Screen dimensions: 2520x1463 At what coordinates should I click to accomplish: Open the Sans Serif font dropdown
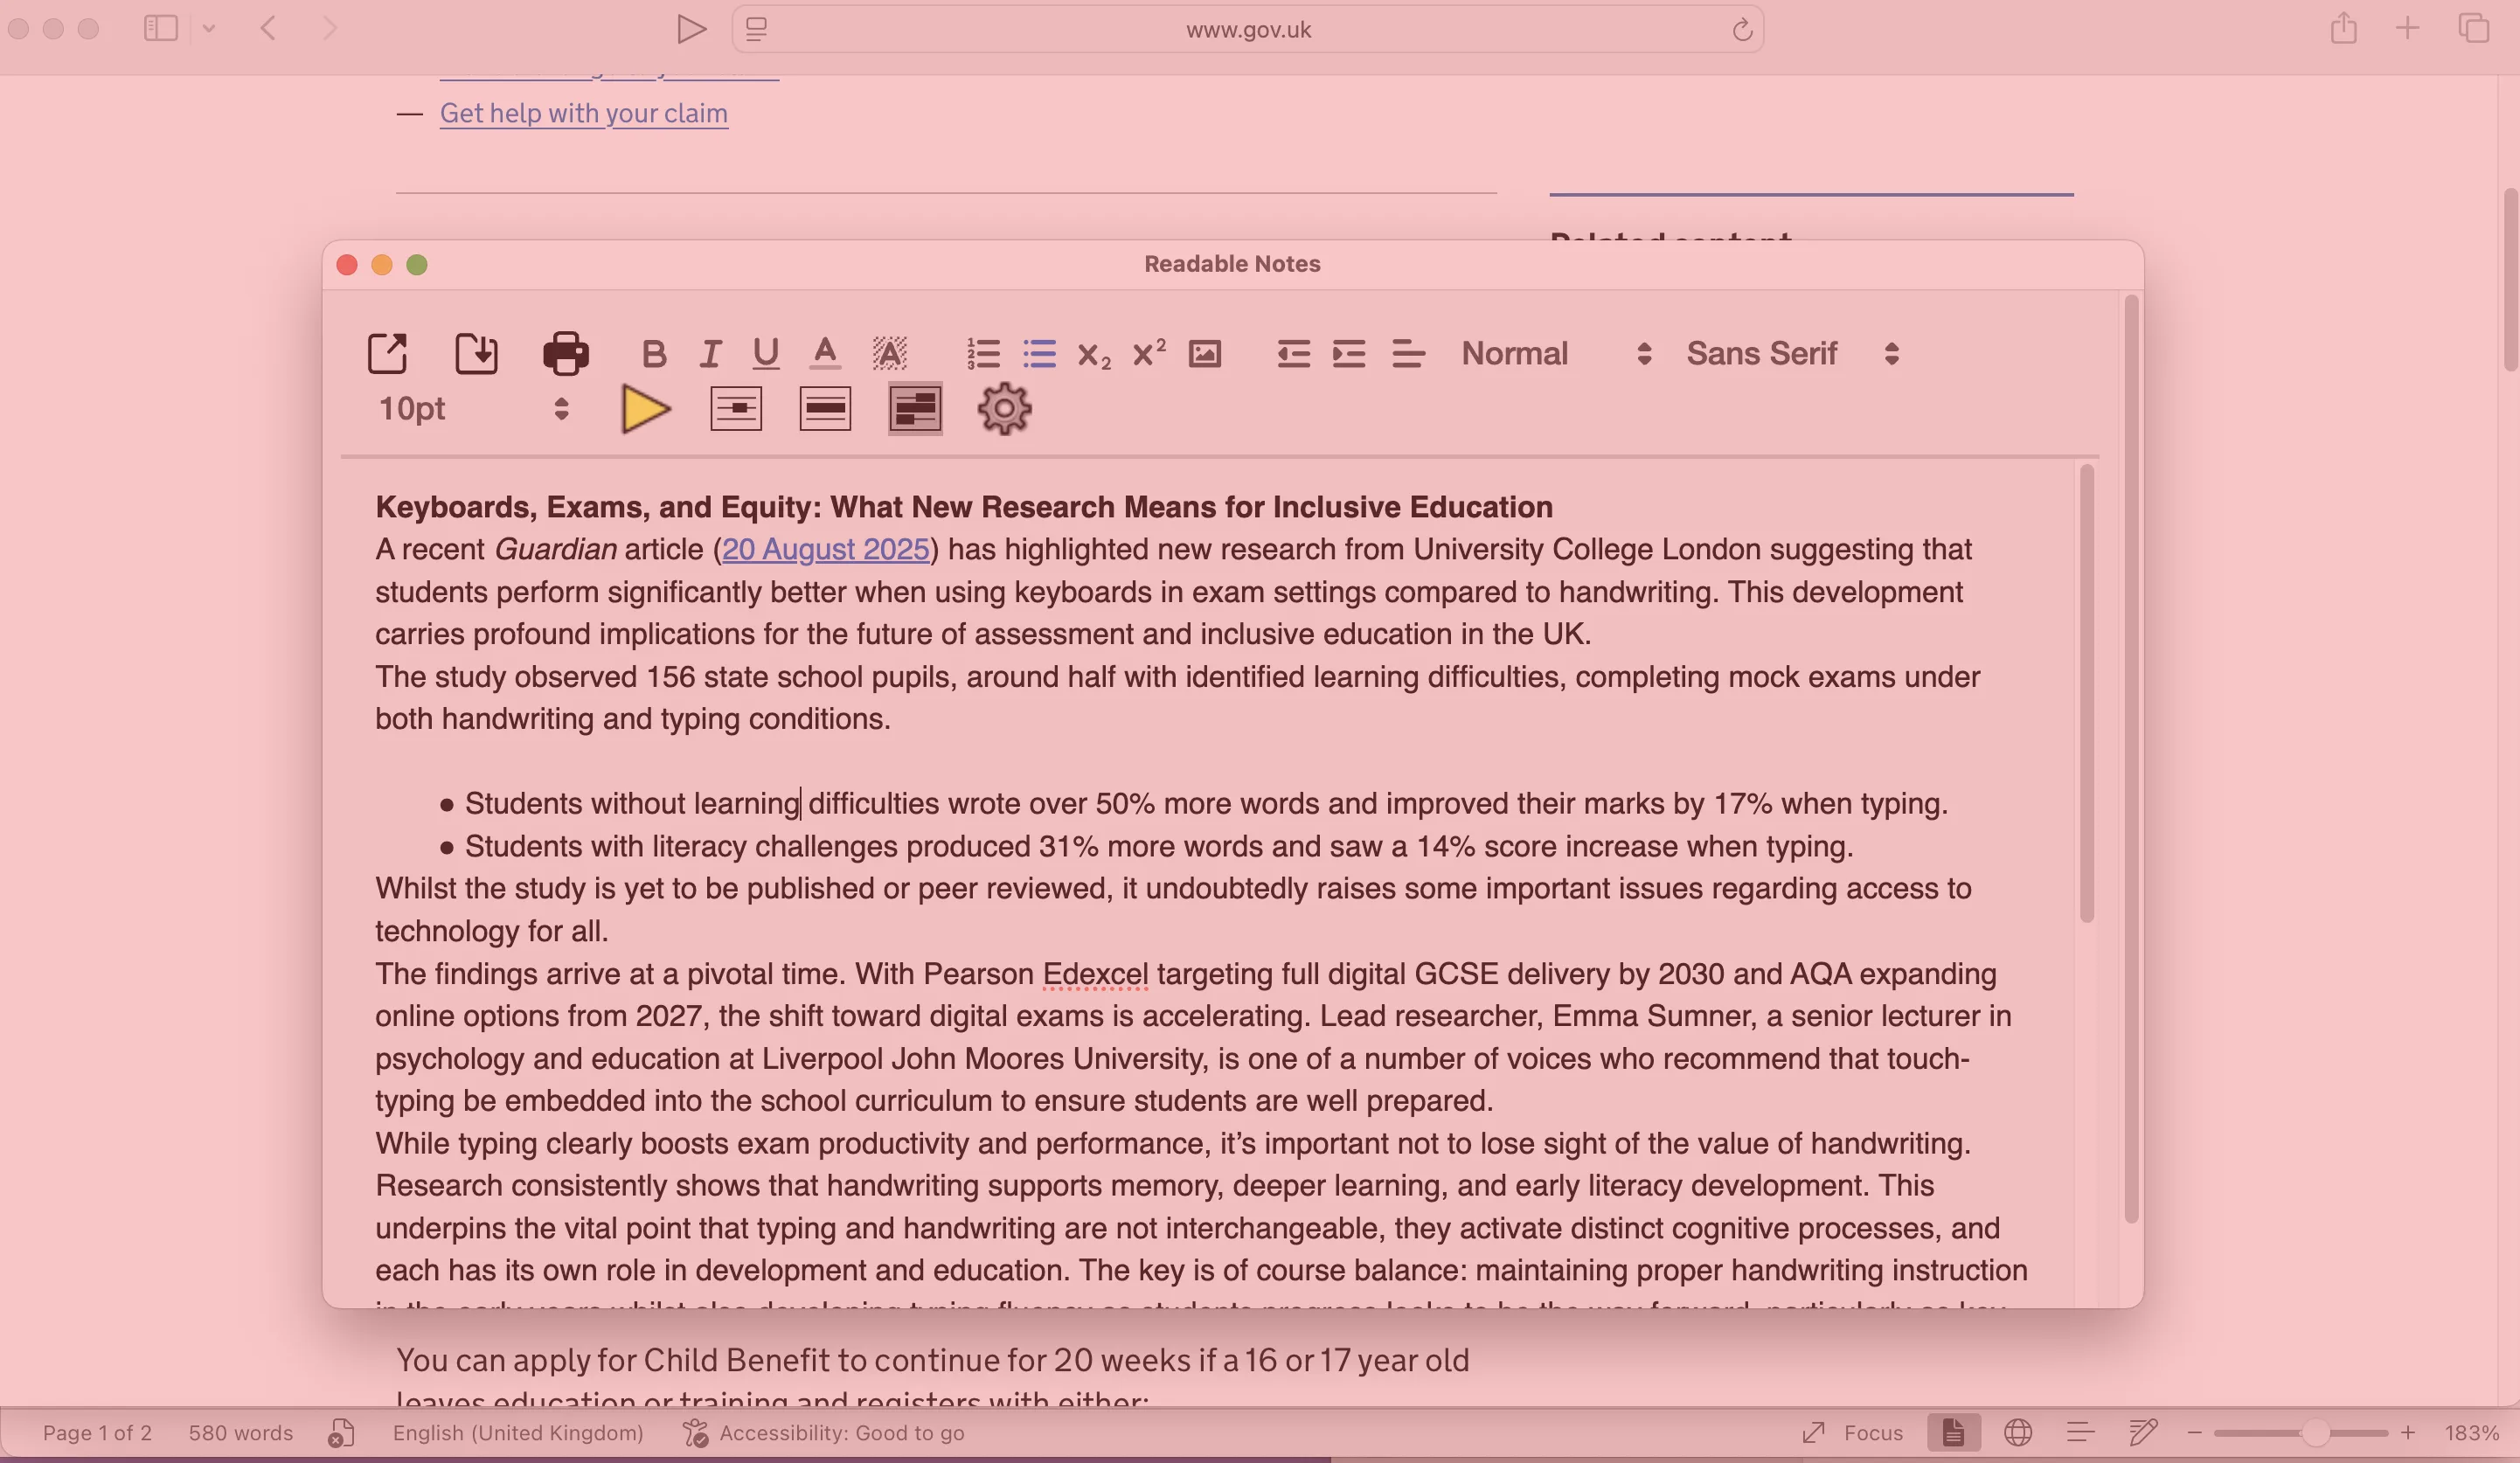tap(1791, 353)
